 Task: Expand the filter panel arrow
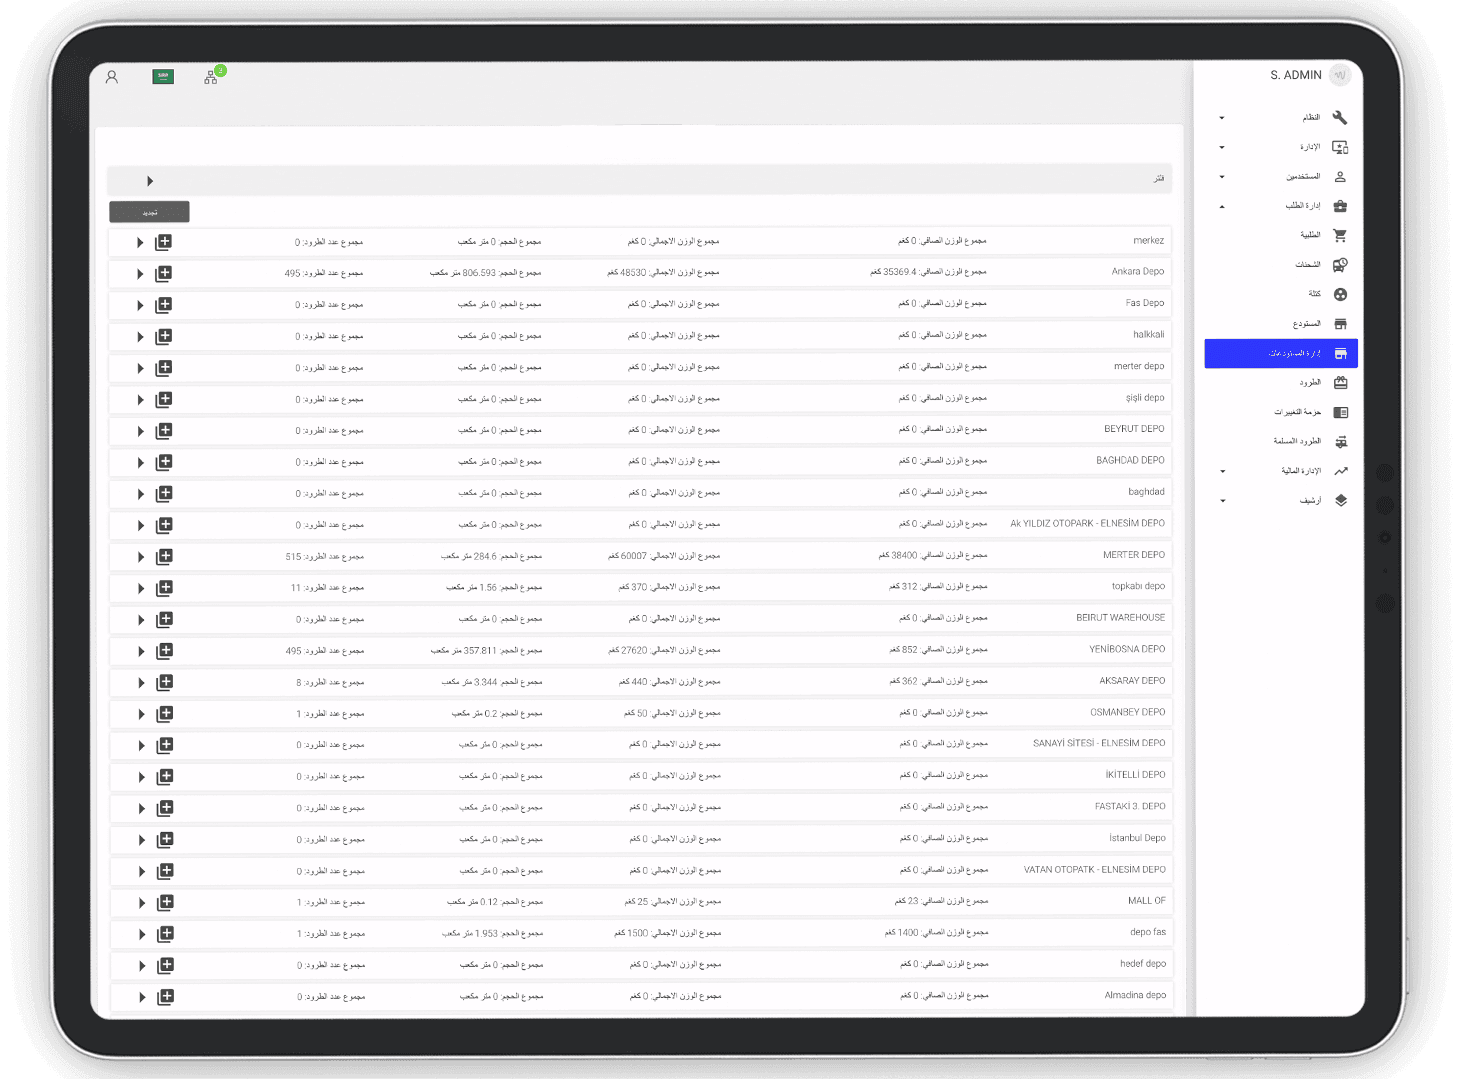pos(150,181)
